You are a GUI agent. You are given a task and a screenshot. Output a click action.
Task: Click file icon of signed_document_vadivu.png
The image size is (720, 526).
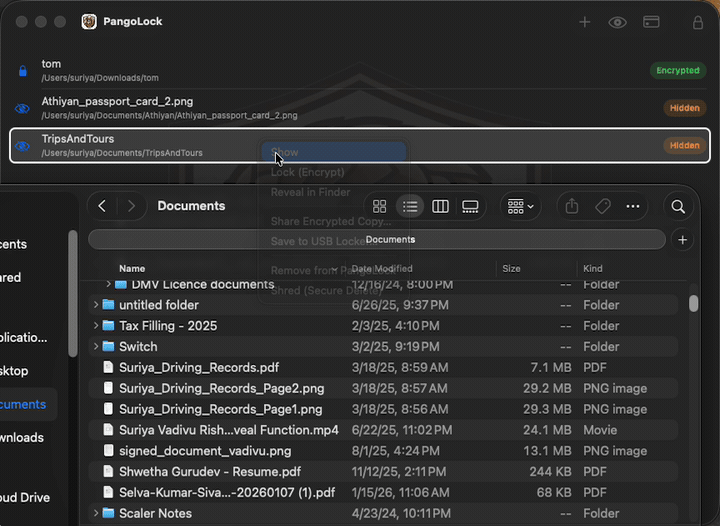pyautogui.click(x=108, y=450)
